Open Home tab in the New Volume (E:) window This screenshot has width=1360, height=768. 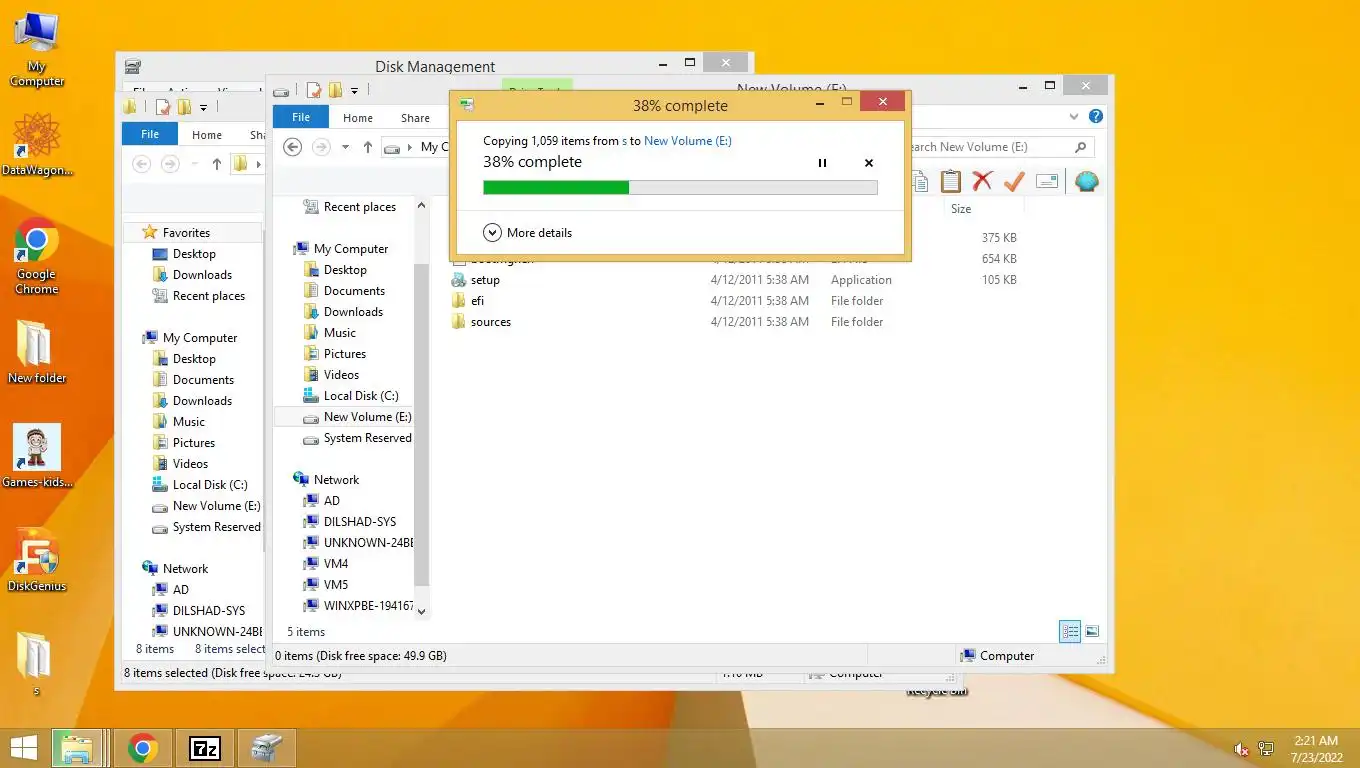[358, 117]
